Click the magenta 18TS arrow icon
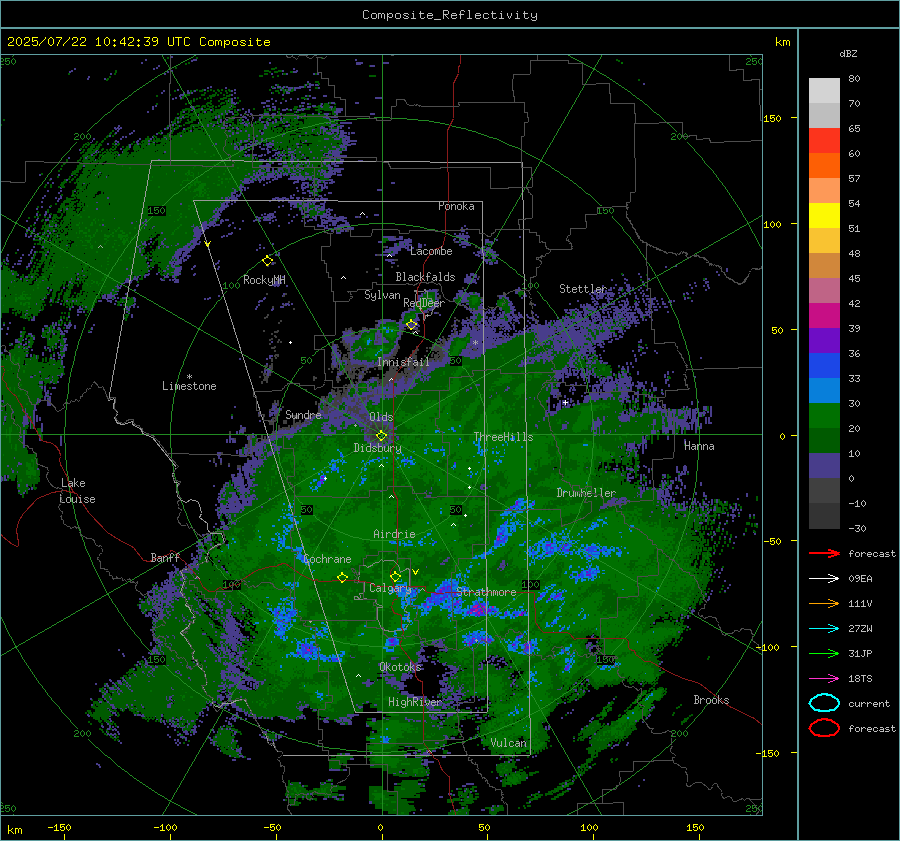Screen dimensions: 900x841 [824, 679]
